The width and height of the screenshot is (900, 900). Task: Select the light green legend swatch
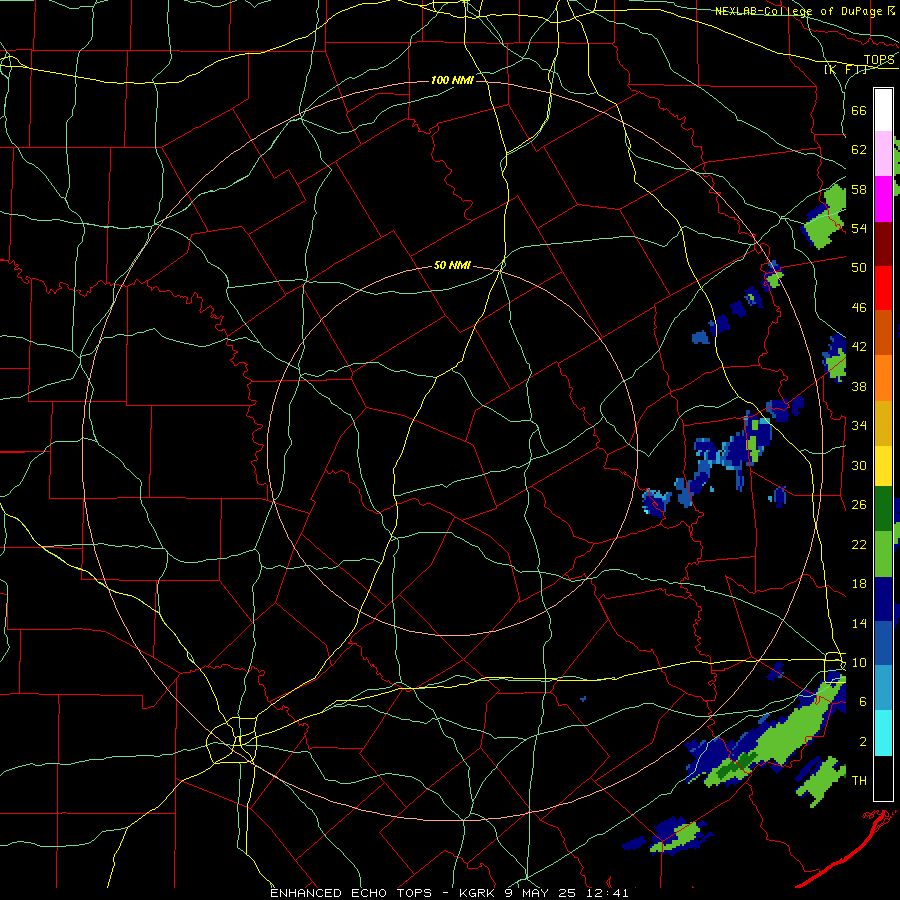(x=883, y=554)
